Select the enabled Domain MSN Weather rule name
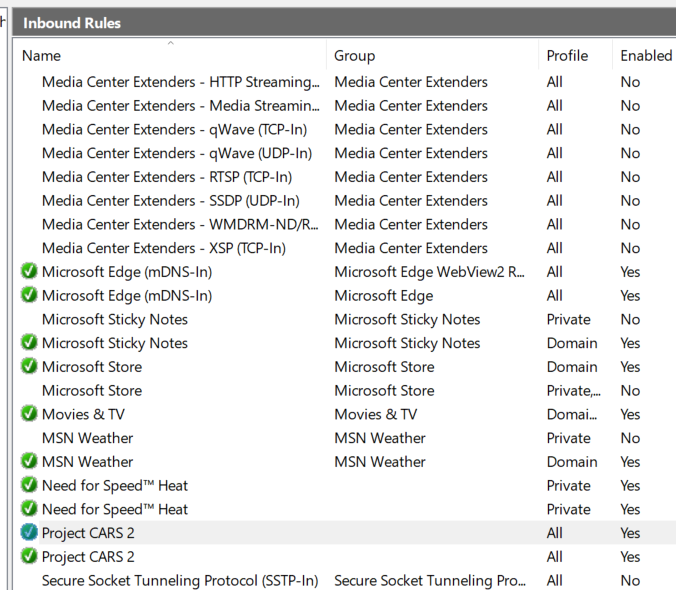Image resolution: width=676 pixels, height=590 pixels. click(88, 461)
